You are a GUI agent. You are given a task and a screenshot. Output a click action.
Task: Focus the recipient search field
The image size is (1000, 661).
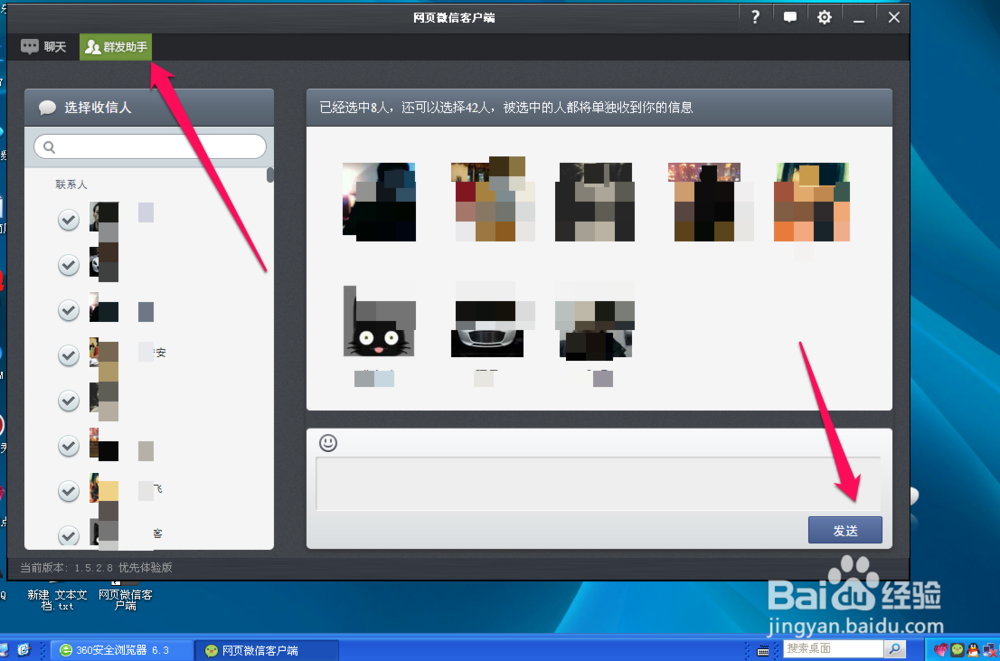pyautogui.click(x=150, y=147)
